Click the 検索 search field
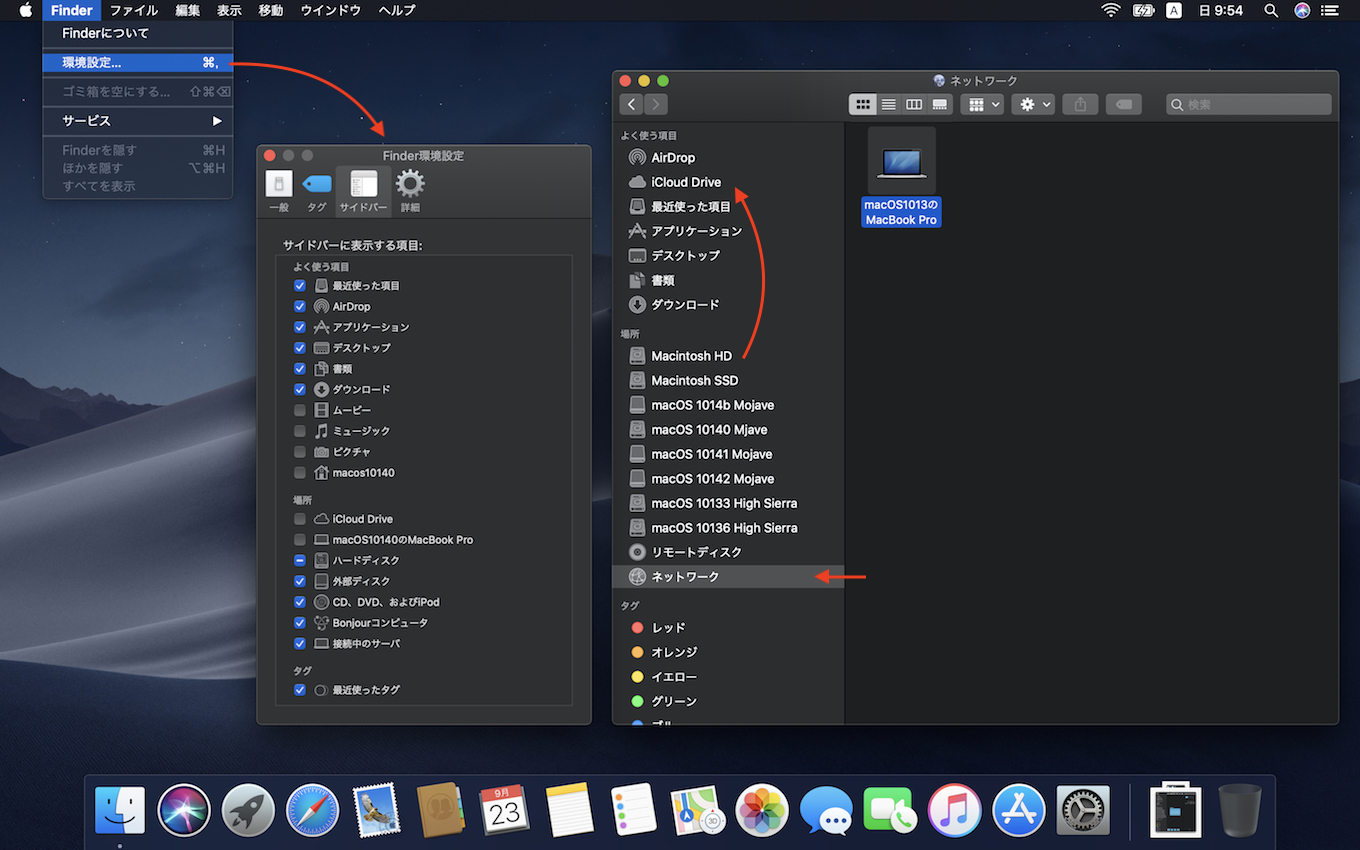This screenshot has width=1360, height=850. pos(1249,104)
